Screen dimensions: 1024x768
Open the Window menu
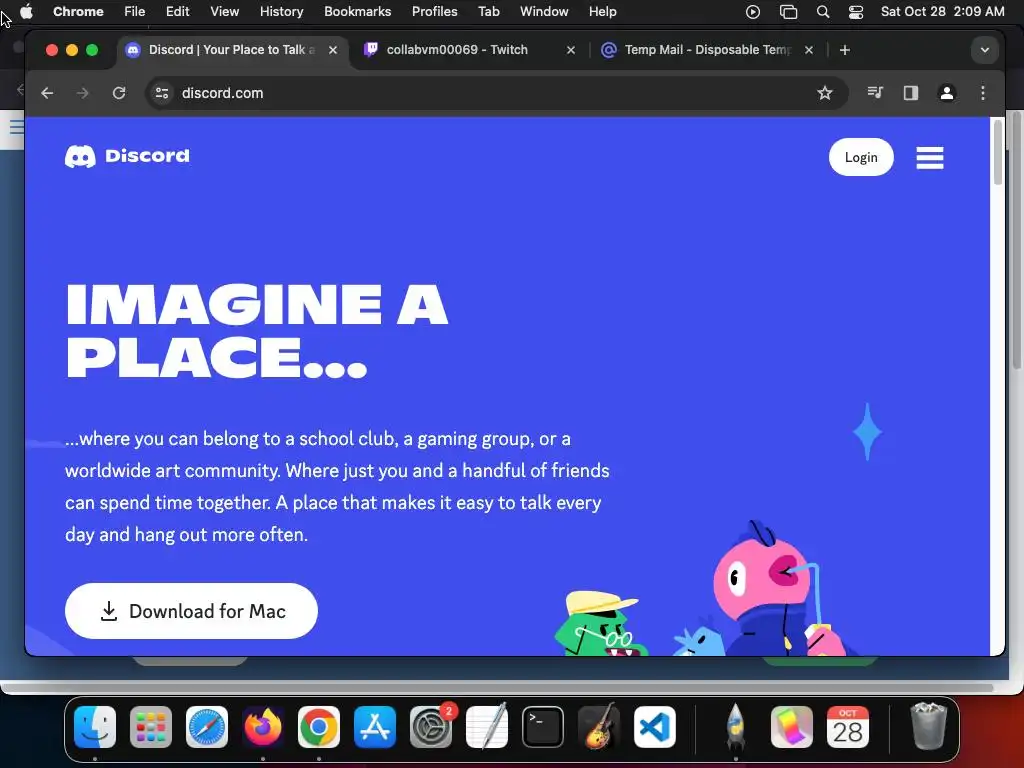(x=544, y=12)
